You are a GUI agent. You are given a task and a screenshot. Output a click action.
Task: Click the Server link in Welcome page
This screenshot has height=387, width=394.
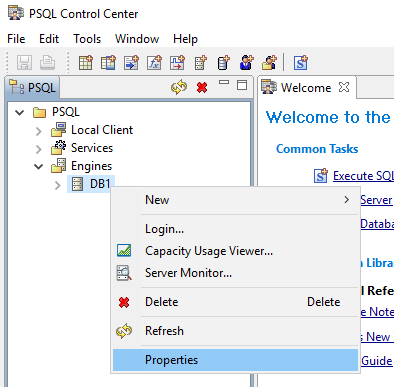tap(376, 200)
